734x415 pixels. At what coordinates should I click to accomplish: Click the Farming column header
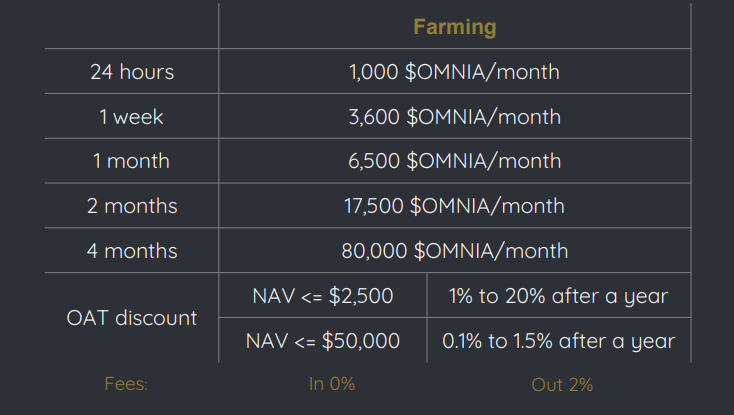coord(455,27)
